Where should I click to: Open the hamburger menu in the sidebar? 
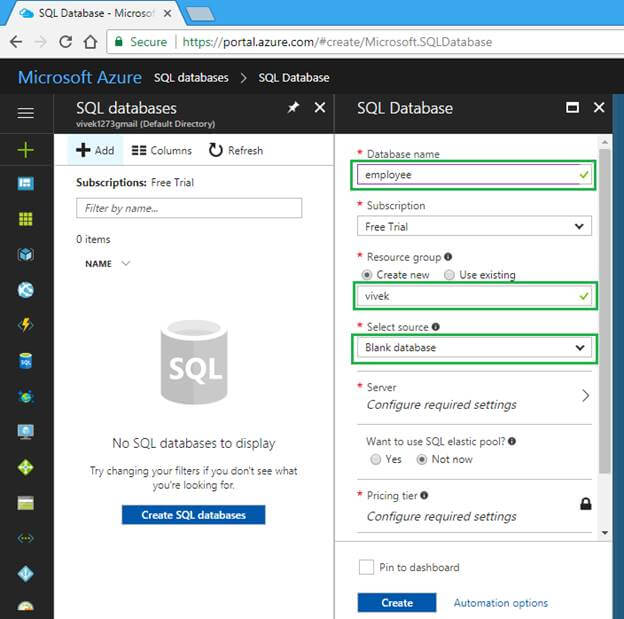[26, 113]
